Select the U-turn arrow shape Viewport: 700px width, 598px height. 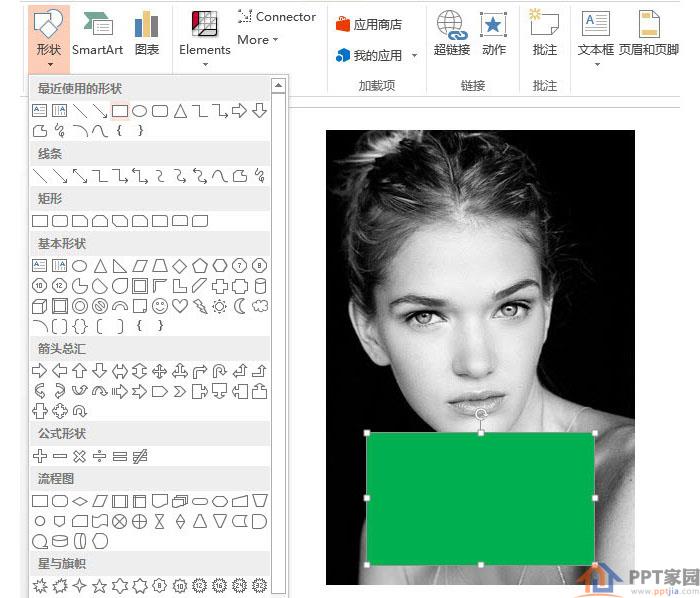pyautogui.click(x=220, y=371)
